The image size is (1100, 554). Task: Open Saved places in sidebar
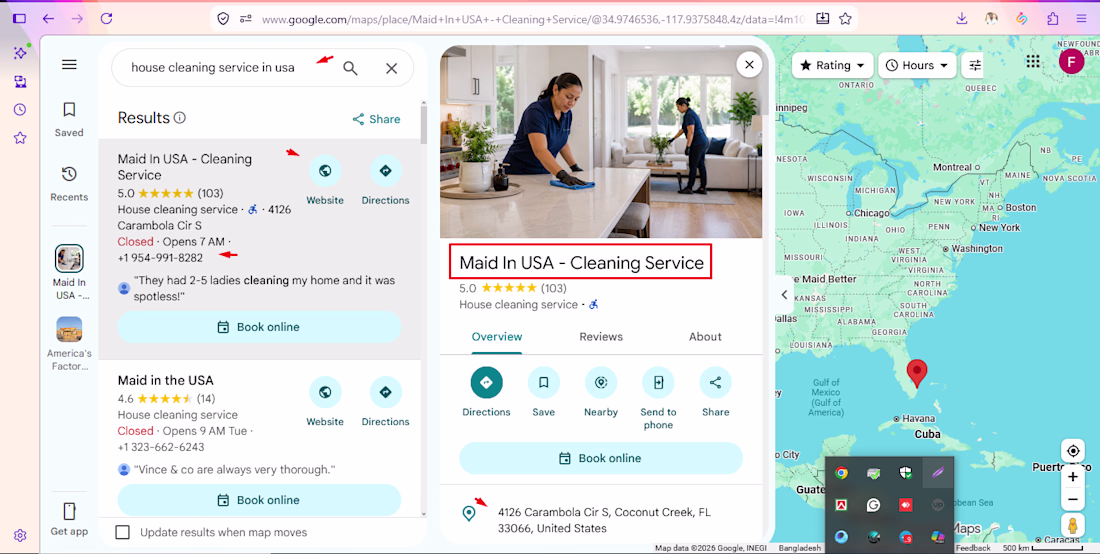(x=69, y=119)
